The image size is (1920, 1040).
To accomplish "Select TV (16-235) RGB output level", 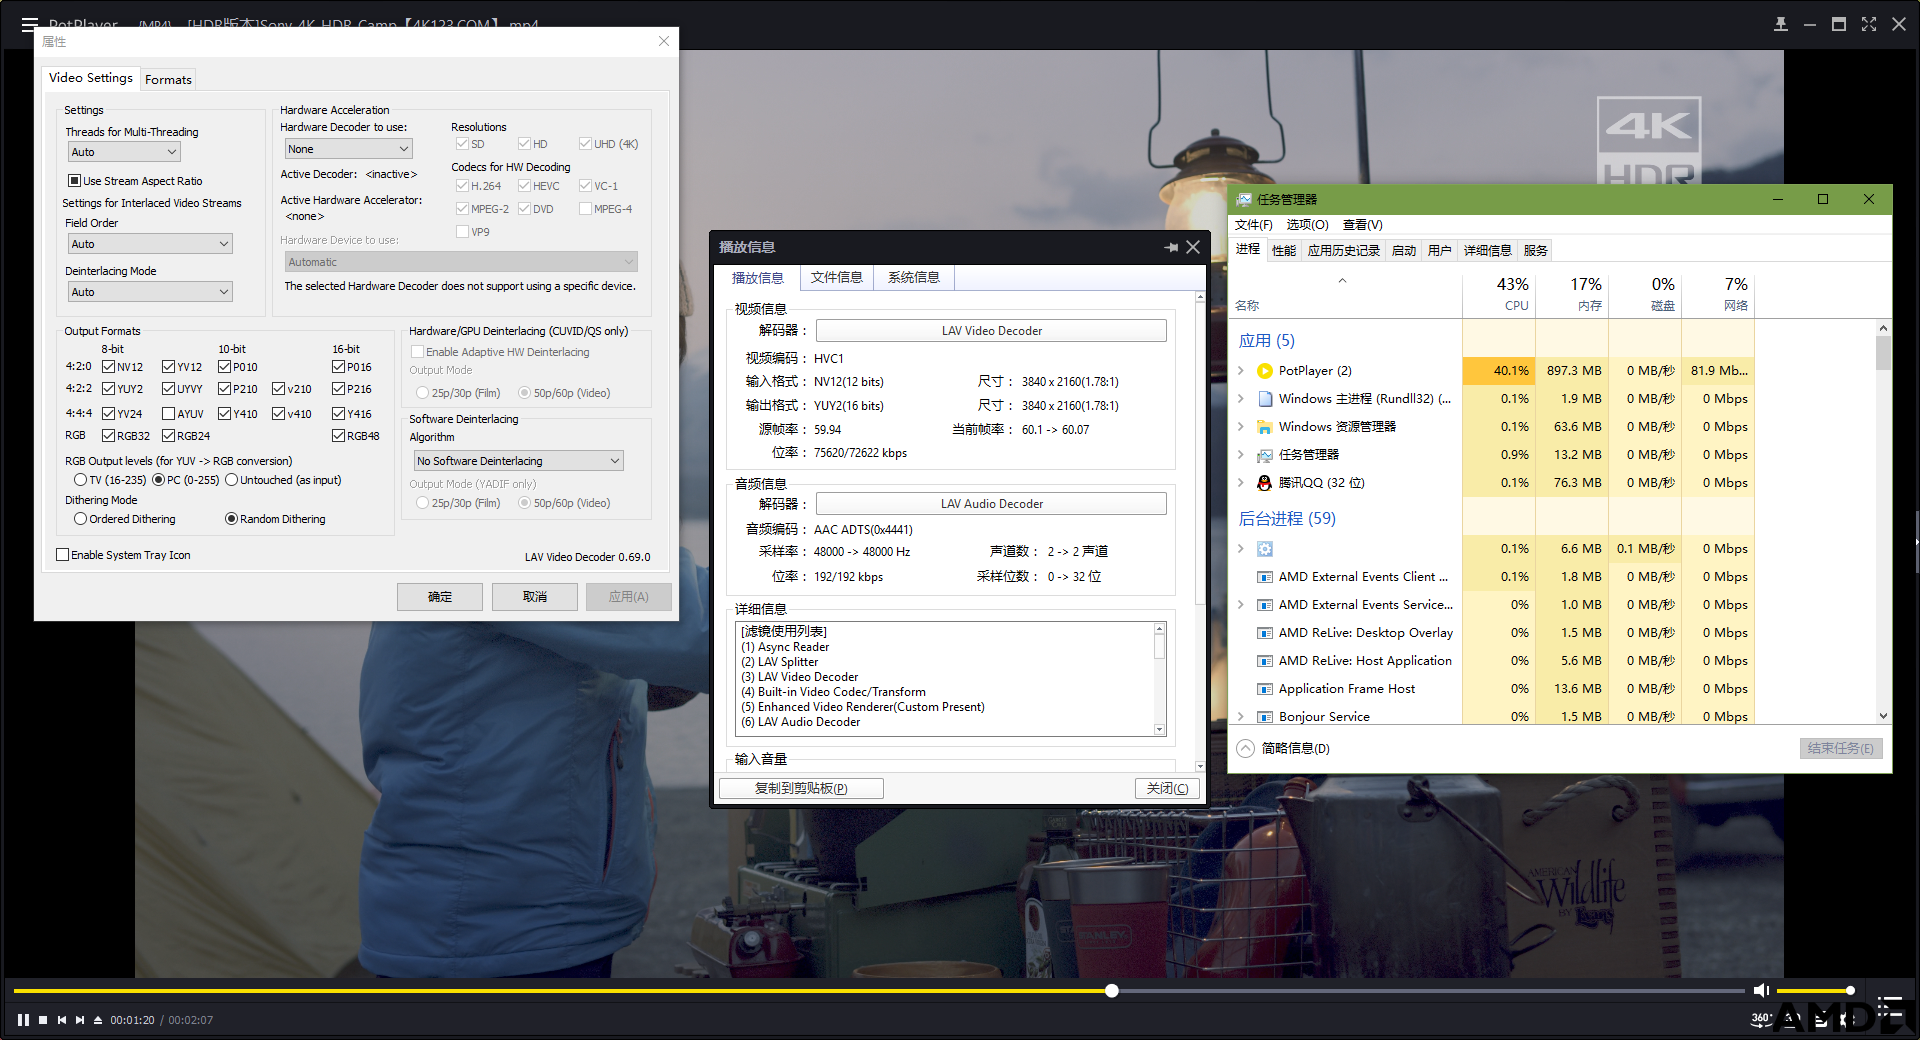I will [x=80, y=480].
